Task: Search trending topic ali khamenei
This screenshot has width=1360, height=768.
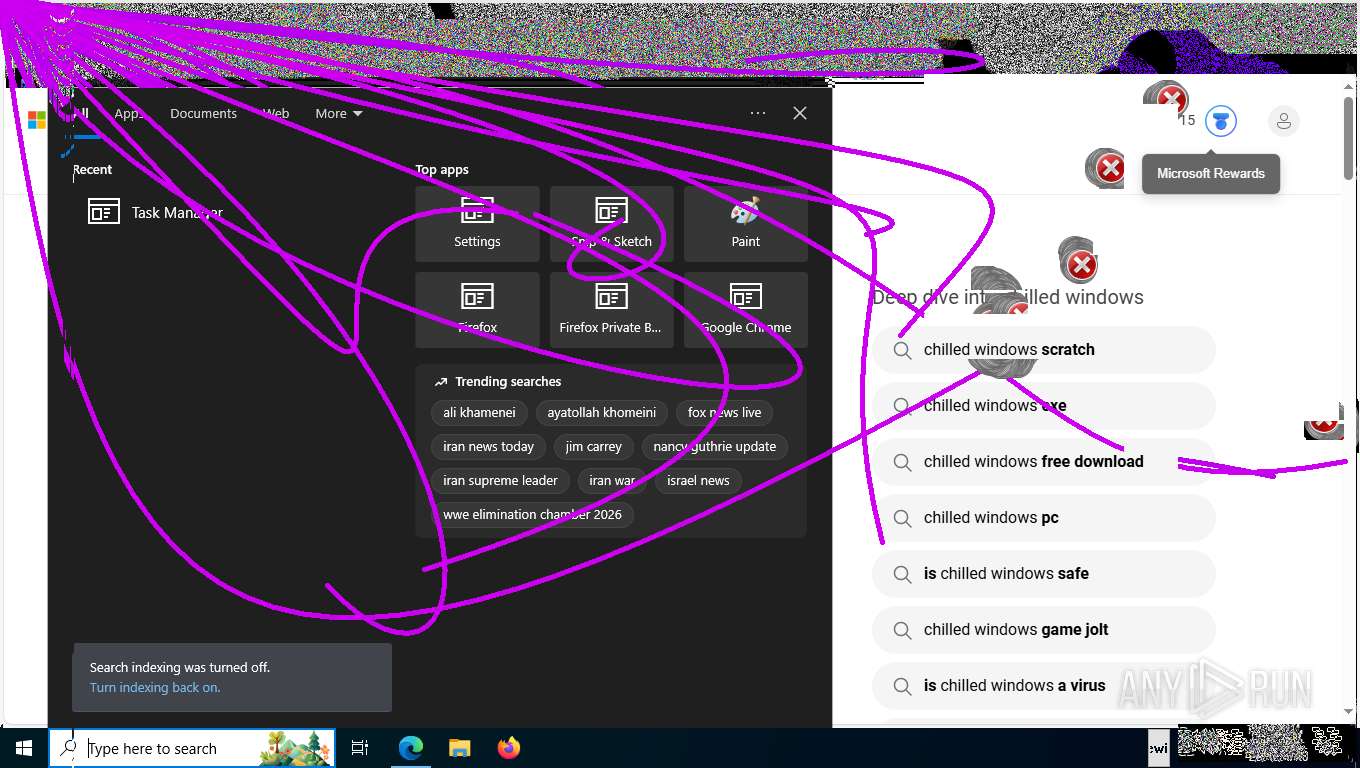Action: [x=480, y=412]
